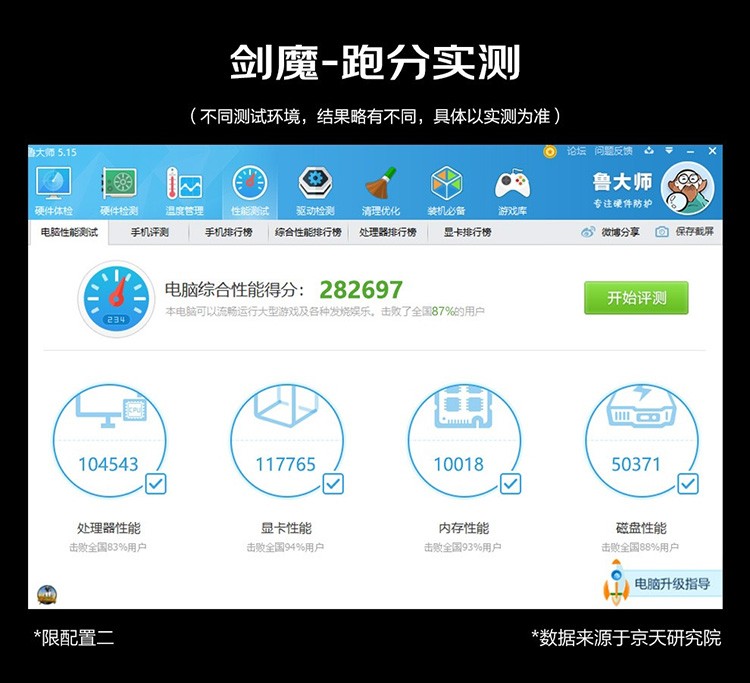Click the 击败全国88%用户 text

[x=640, y=547]
